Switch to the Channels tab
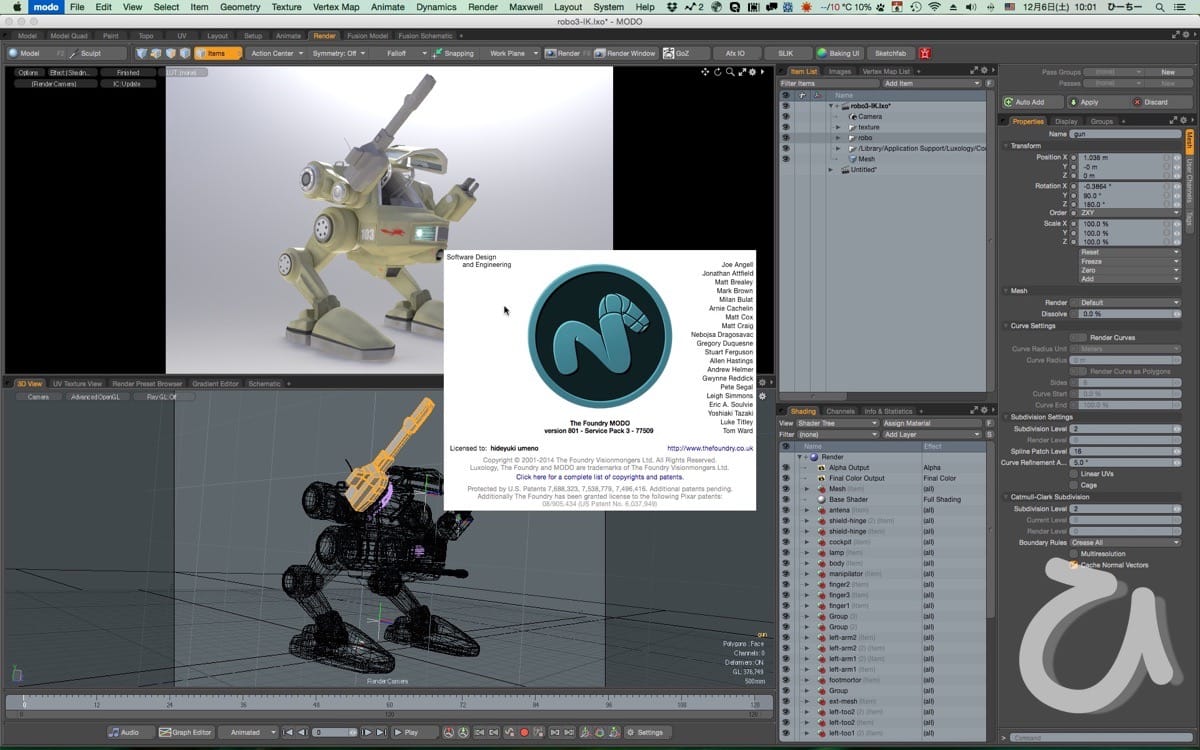The height and width of the screenshot is (750, 1200). coord(840,411)
